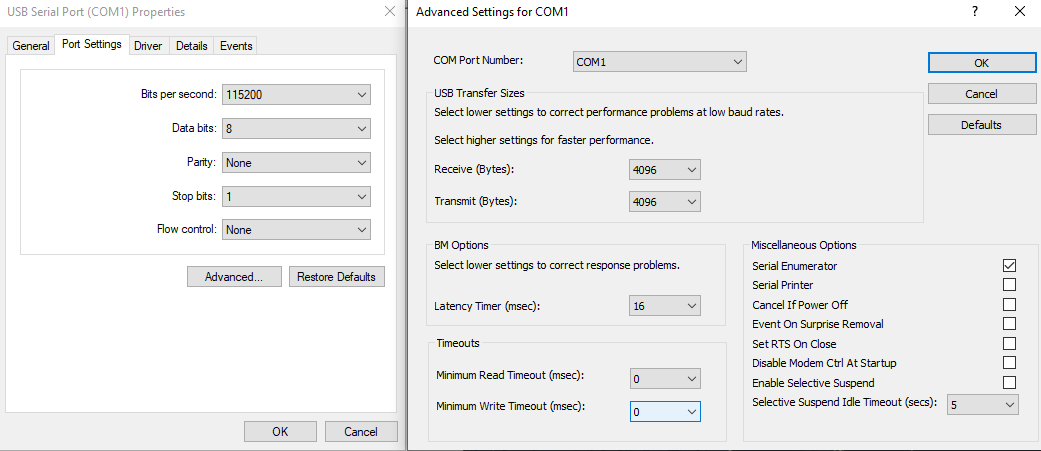This screenshot has width=1041, height=451.
Task: Tick Disable Modem Ctrl At Startup
Action: click(x=1009, y=363)
